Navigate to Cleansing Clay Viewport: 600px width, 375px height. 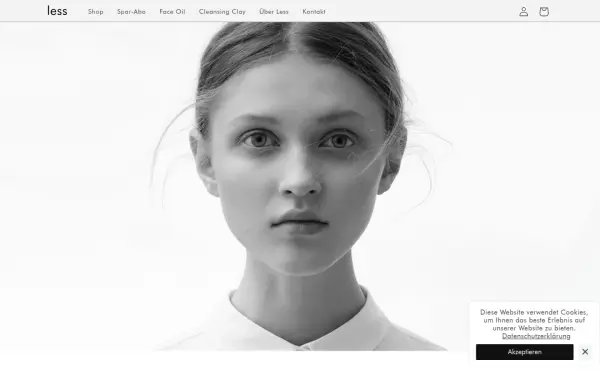point(222,12)
